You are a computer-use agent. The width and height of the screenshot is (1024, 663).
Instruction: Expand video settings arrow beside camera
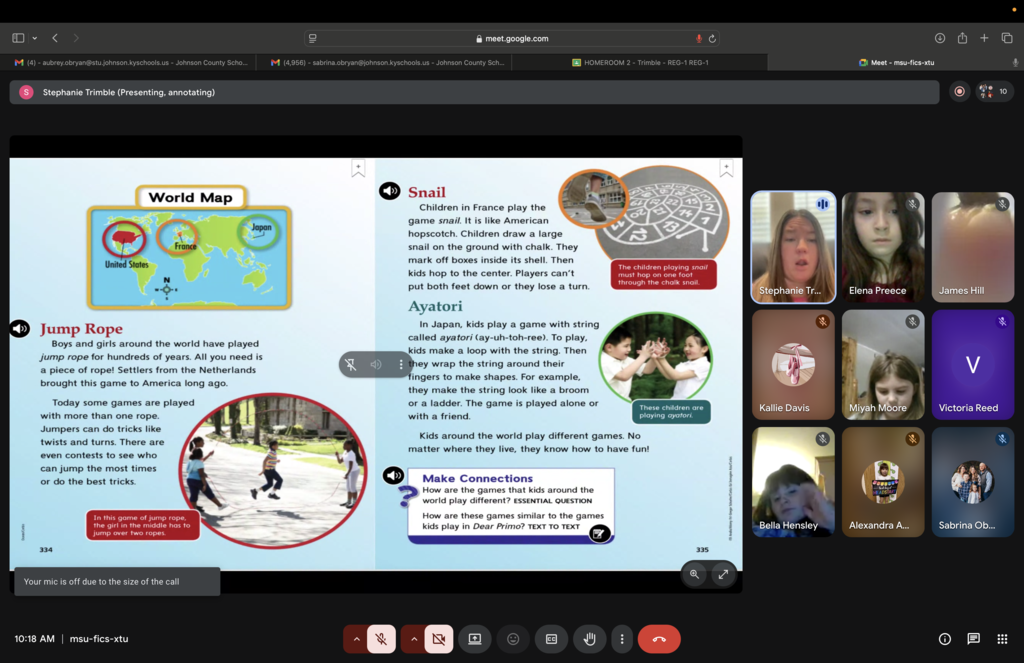(412, 639)
